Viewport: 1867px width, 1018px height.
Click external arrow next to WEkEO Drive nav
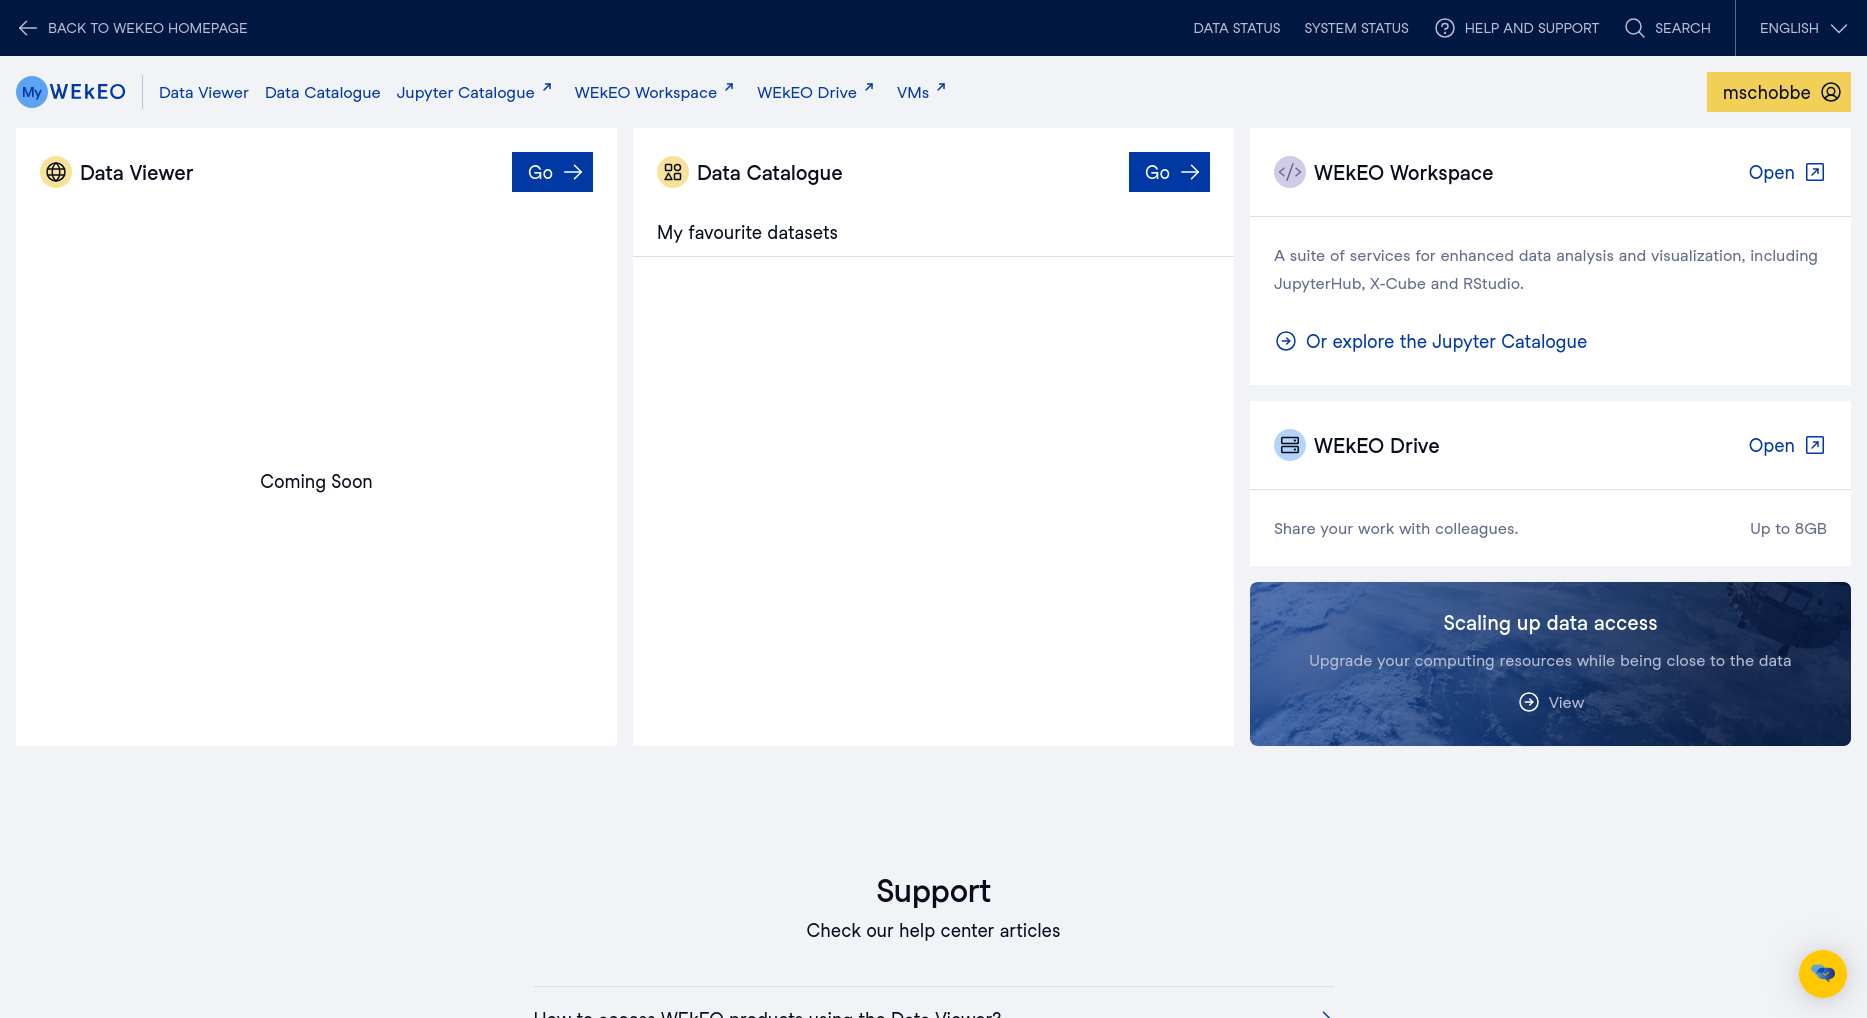pyautogui.click(x=869, y=88)
